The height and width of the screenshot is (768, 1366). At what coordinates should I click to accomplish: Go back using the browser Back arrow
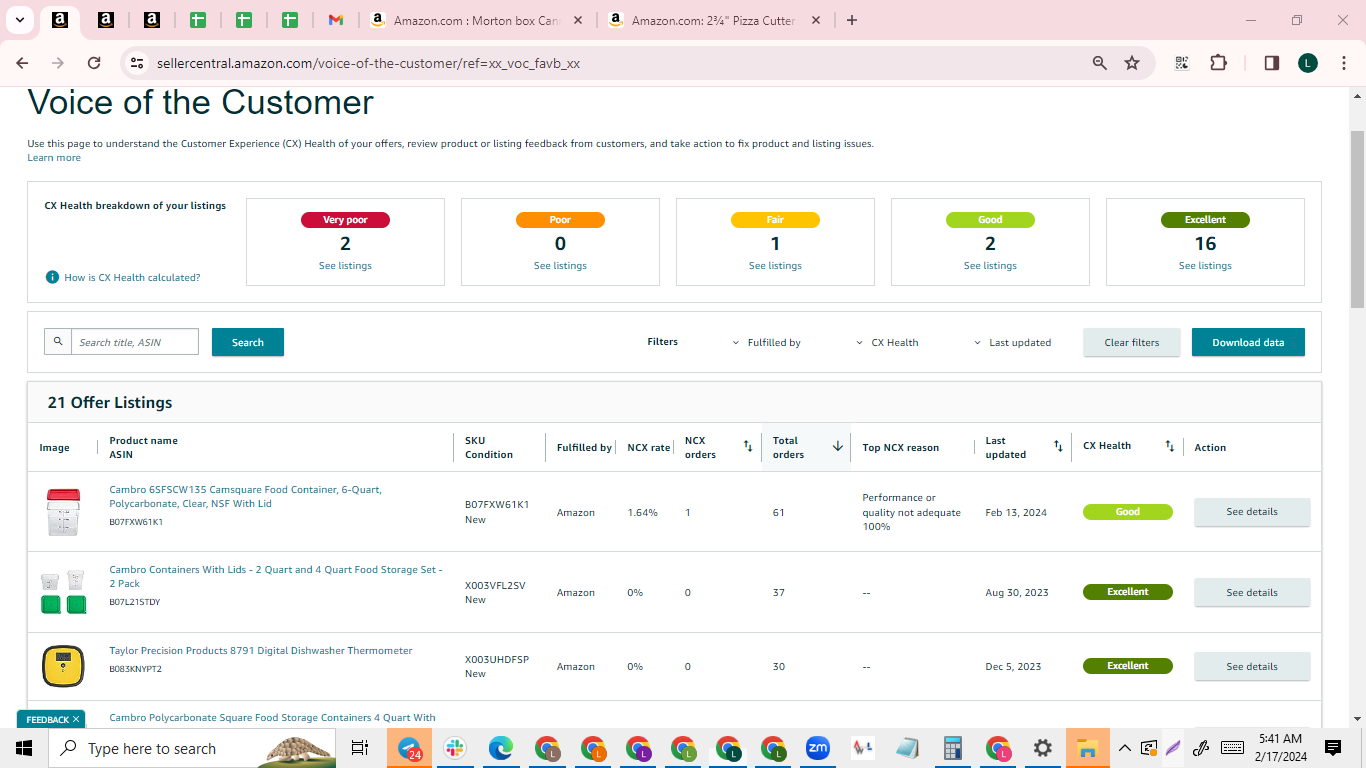[22, 63]
